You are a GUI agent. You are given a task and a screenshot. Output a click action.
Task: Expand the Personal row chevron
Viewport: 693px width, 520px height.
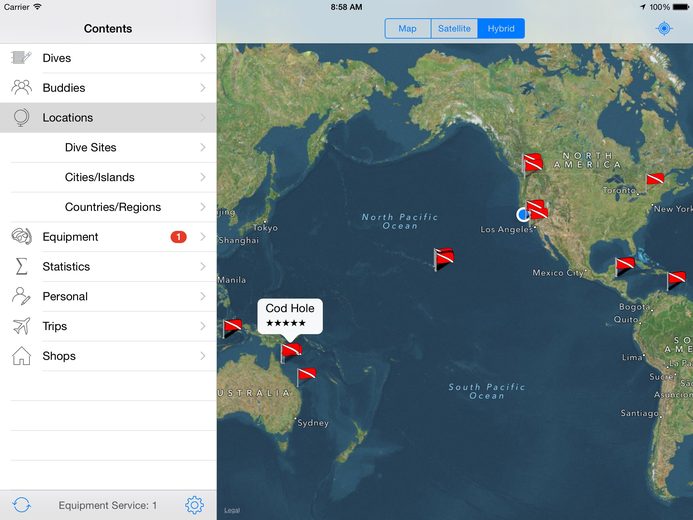[203, 296]
